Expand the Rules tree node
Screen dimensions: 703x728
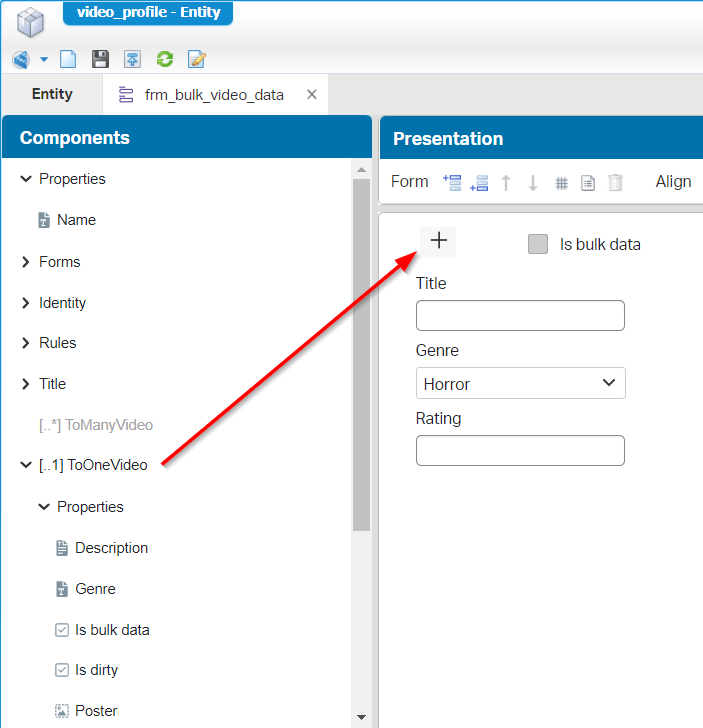[x=26, y=343]
